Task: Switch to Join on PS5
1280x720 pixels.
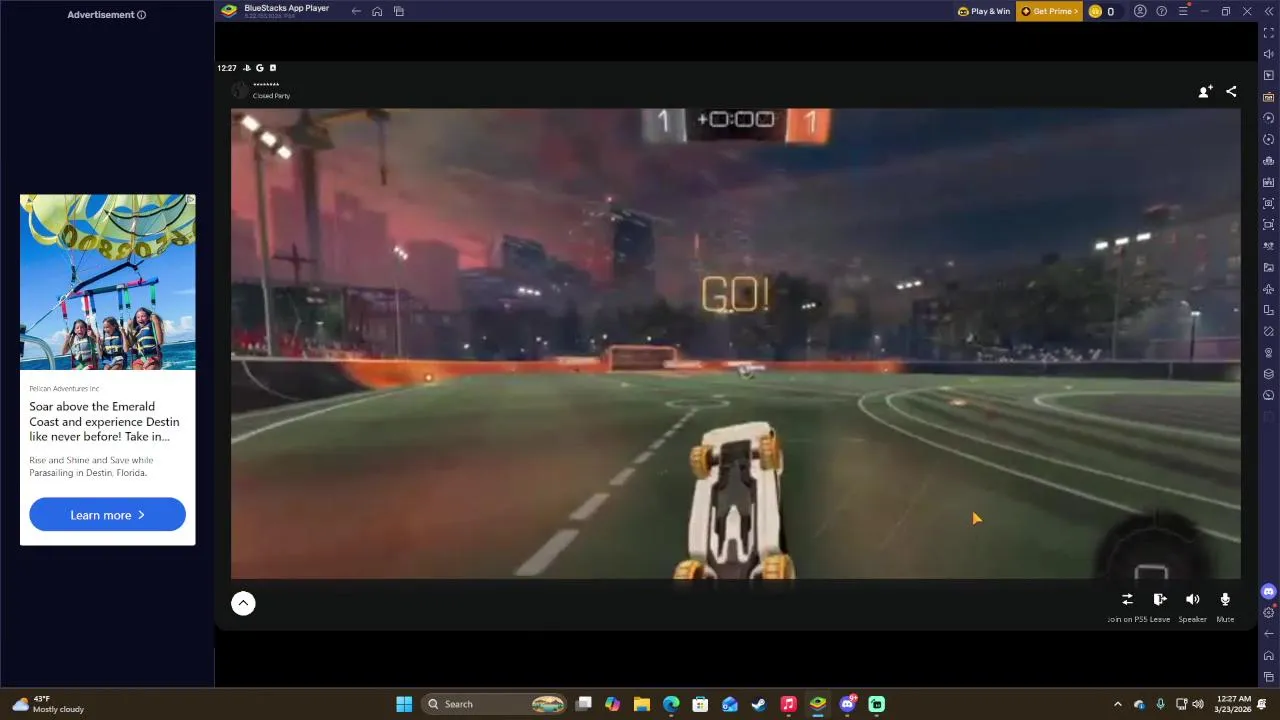Action: click(x=1127, y=606)
